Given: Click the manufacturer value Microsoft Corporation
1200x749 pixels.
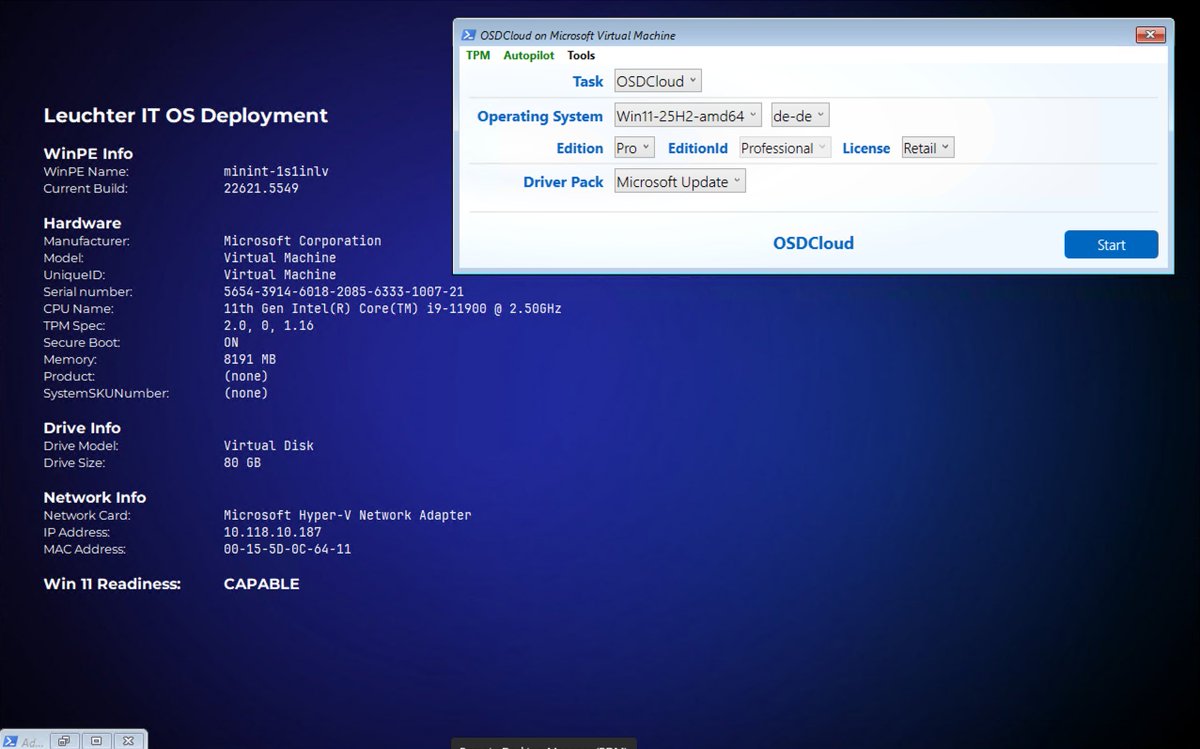Looking at the screenshot, I should (x=302, y=241).
